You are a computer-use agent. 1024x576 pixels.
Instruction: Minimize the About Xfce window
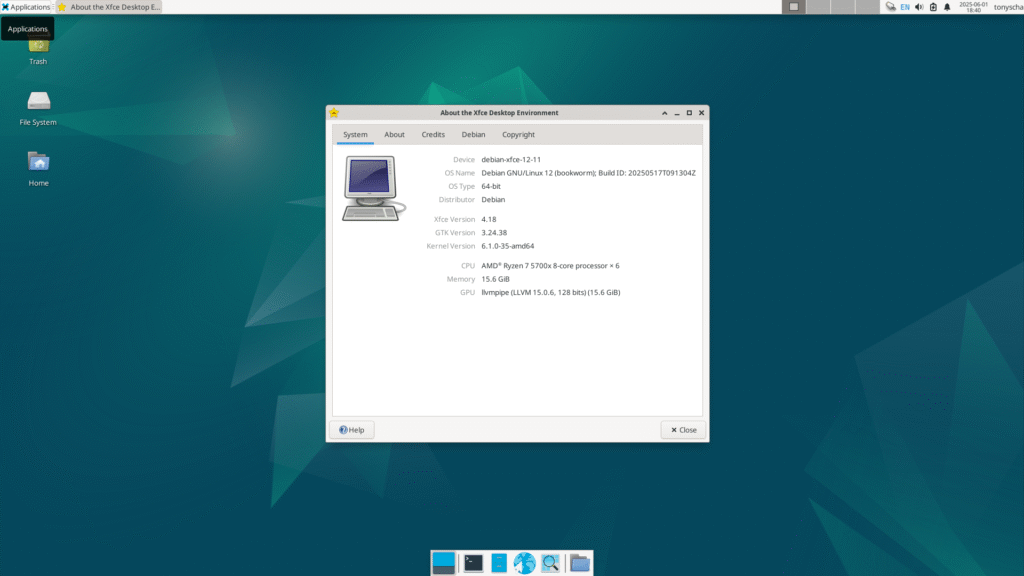click(677, 113)
